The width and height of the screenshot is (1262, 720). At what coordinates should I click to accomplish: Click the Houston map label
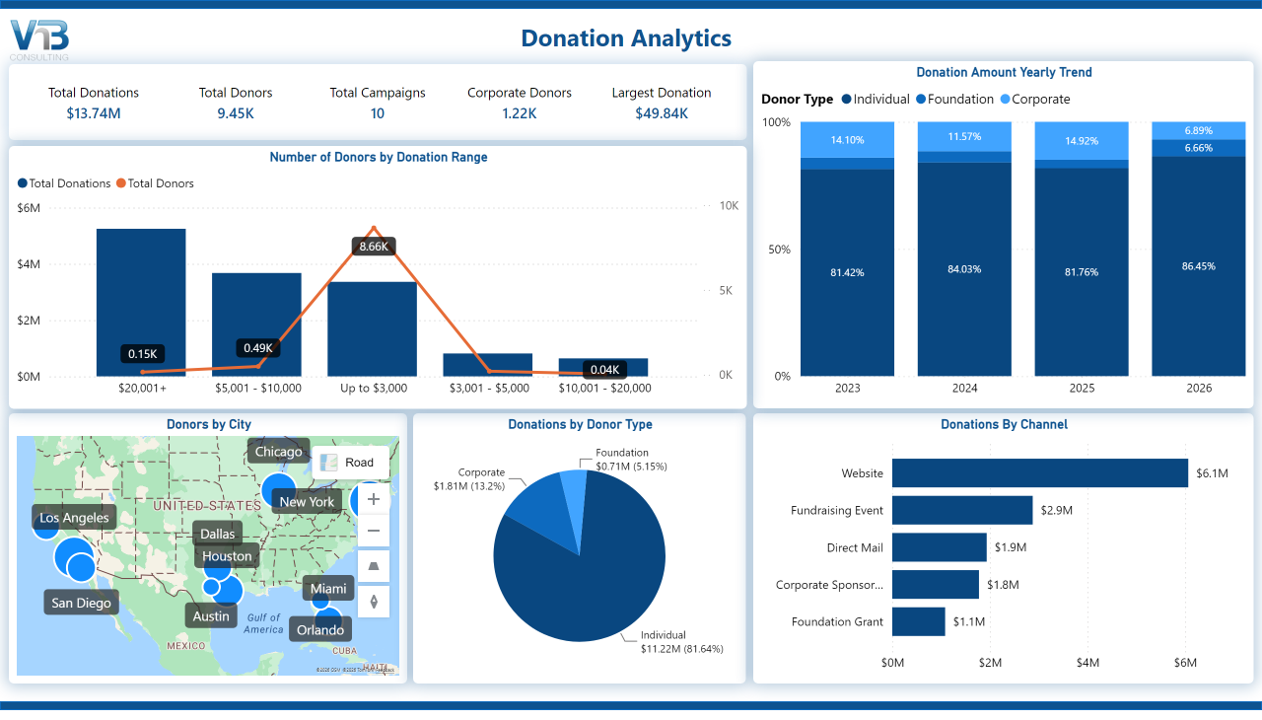pos(227,556)
